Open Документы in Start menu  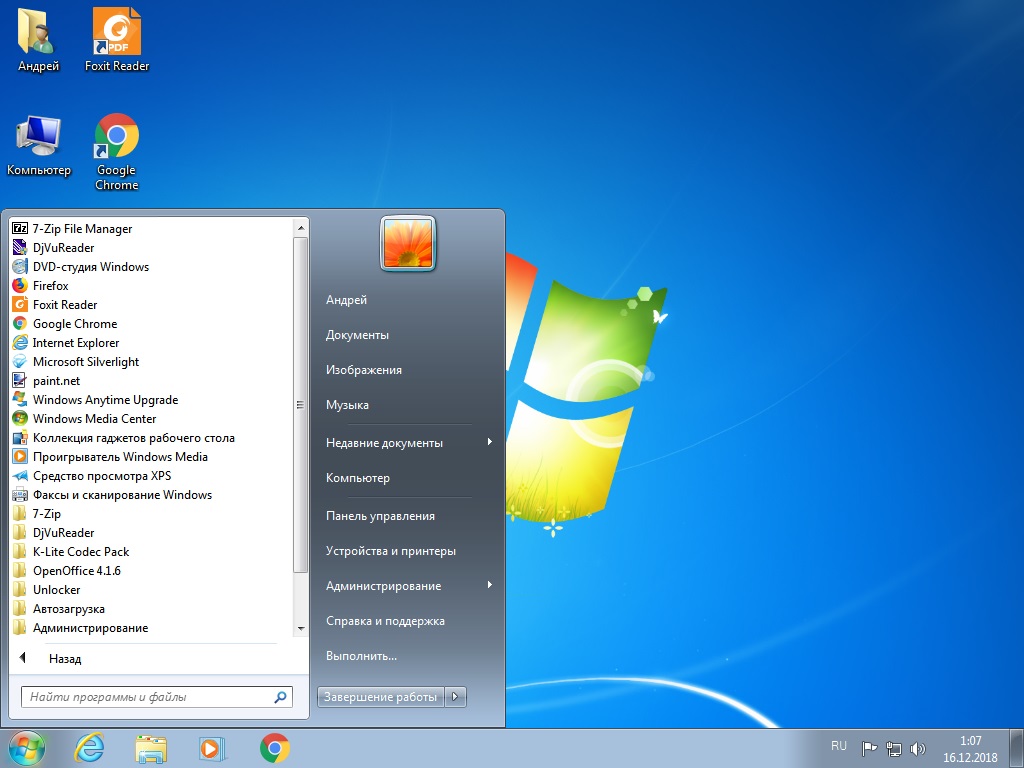tap(357, 335)
